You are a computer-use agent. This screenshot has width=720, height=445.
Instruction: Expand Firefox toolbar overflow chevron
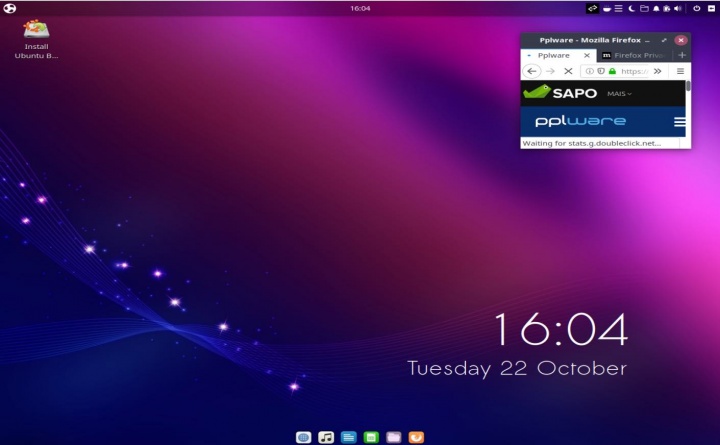tap(657, 71)
